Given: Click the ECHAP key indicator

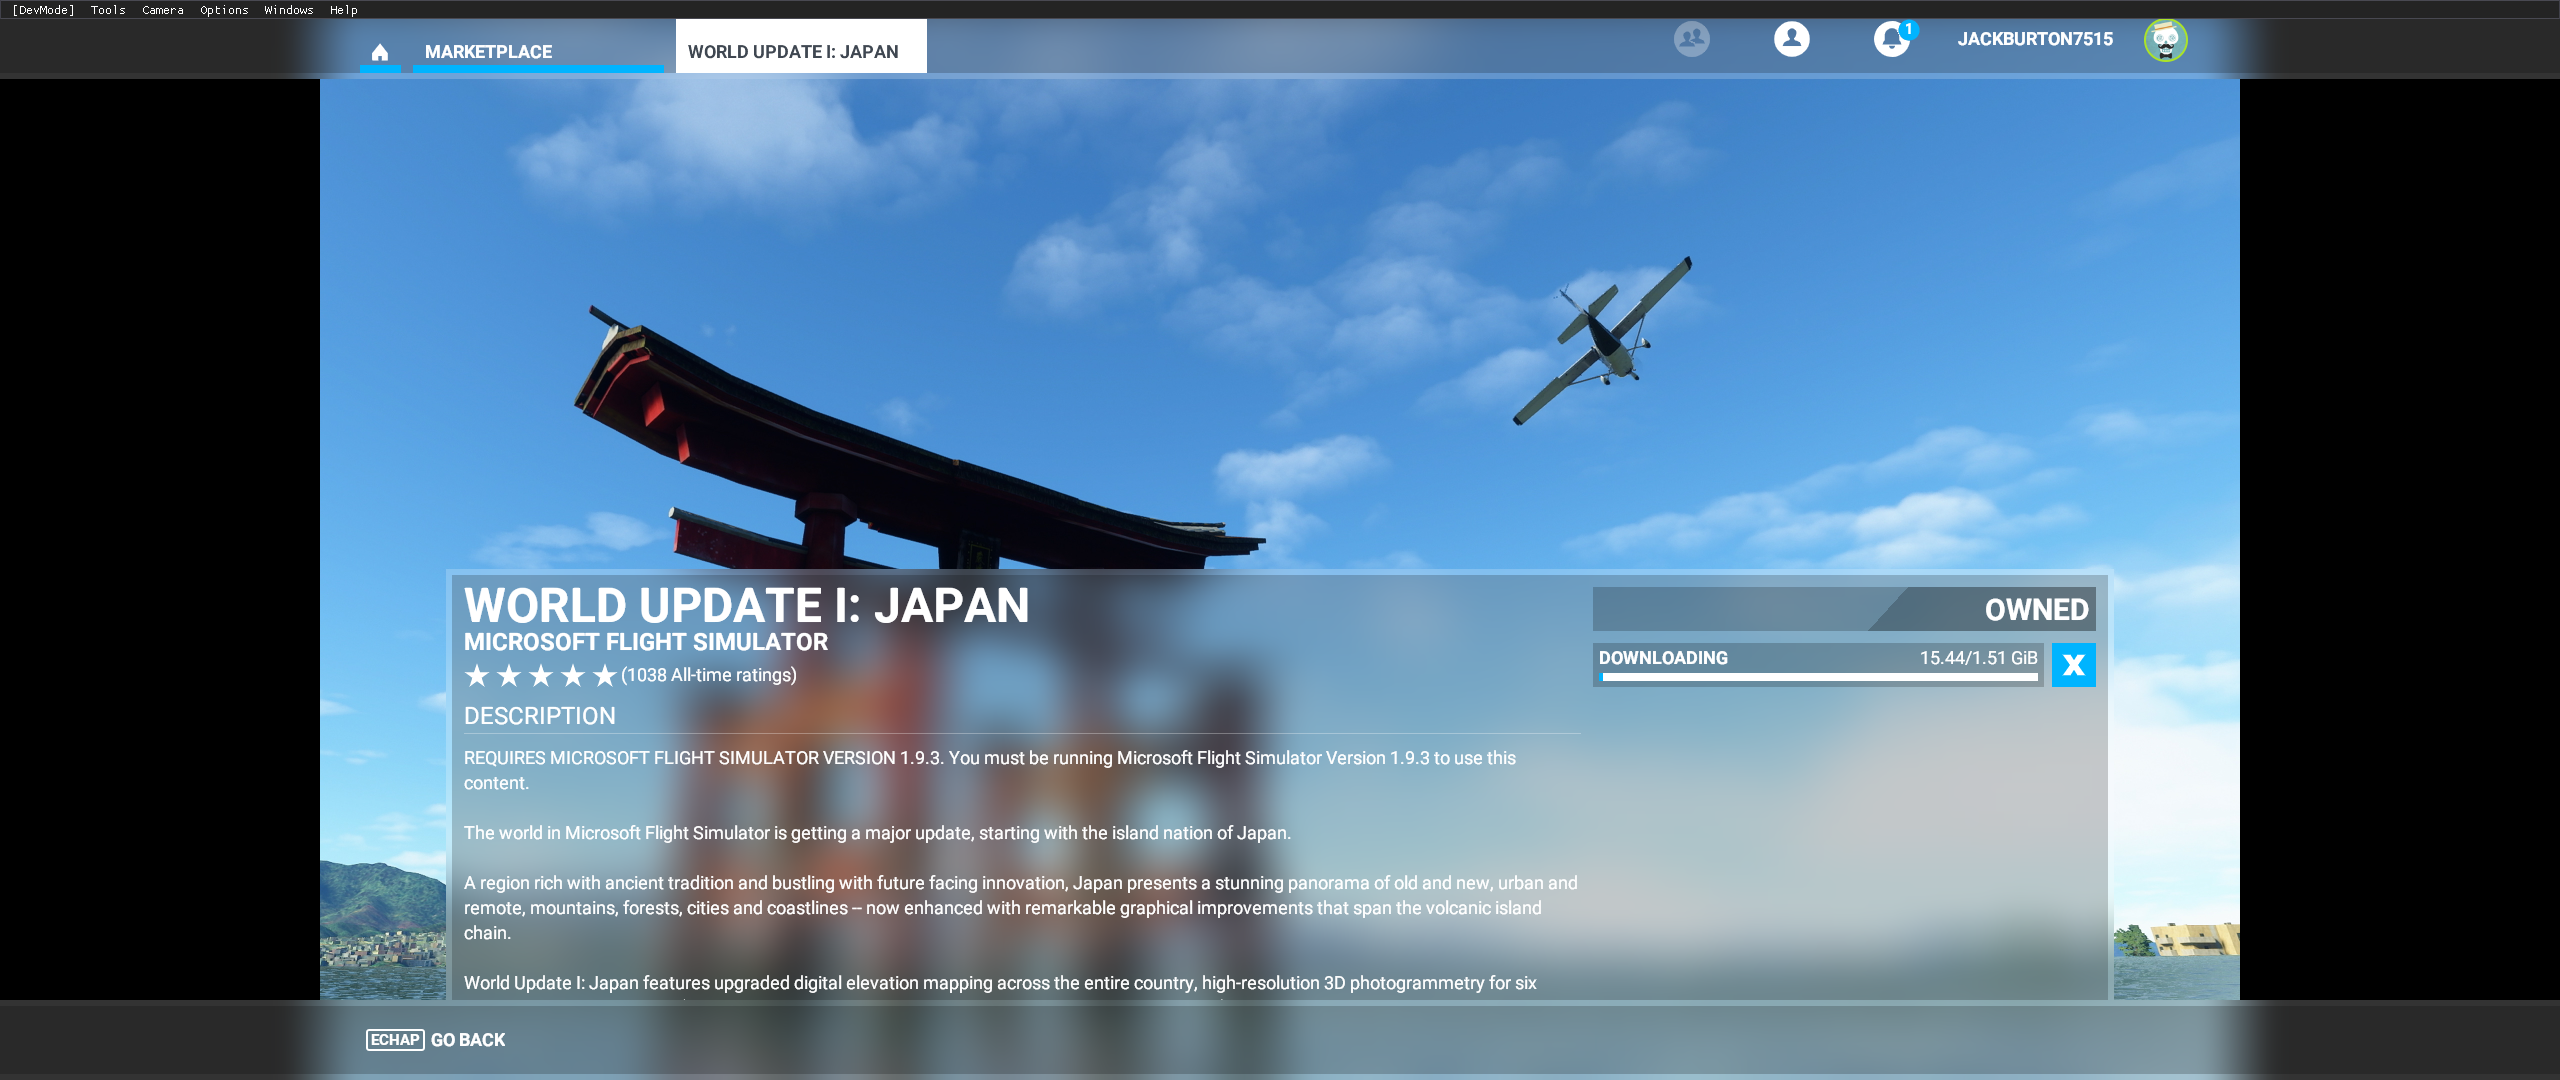Looking at the screenshot, I should [395, 1040].
